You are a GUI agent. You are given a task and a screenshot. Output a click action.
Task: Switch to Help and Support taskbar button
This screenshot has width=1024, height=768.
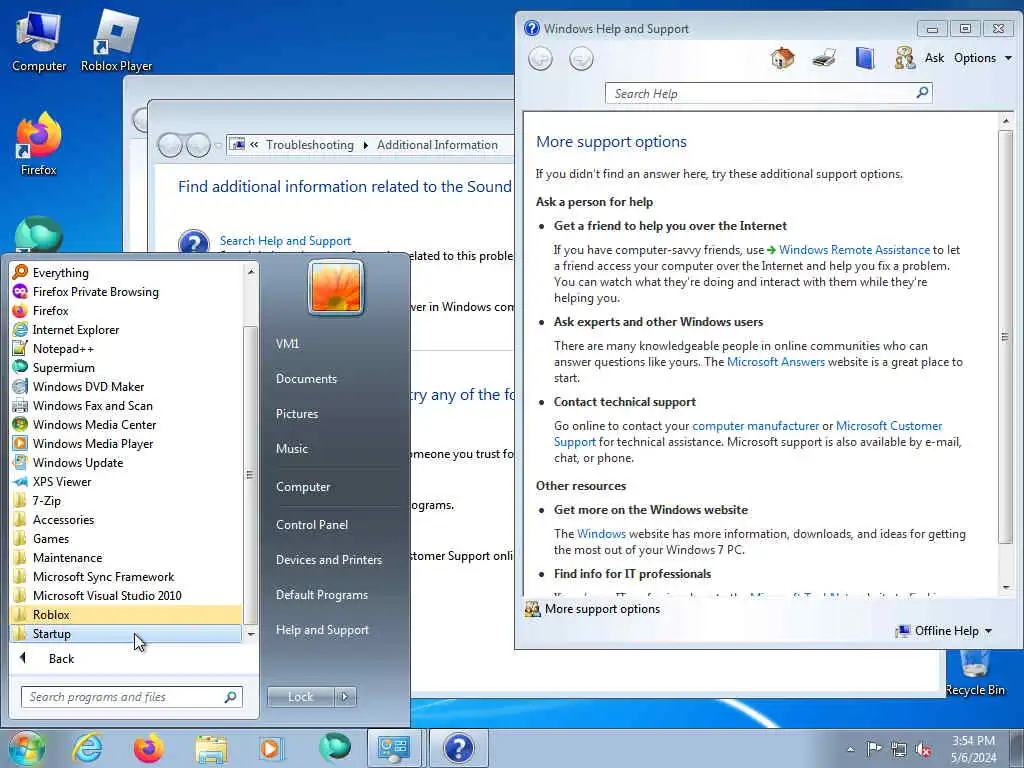(458, 748)
